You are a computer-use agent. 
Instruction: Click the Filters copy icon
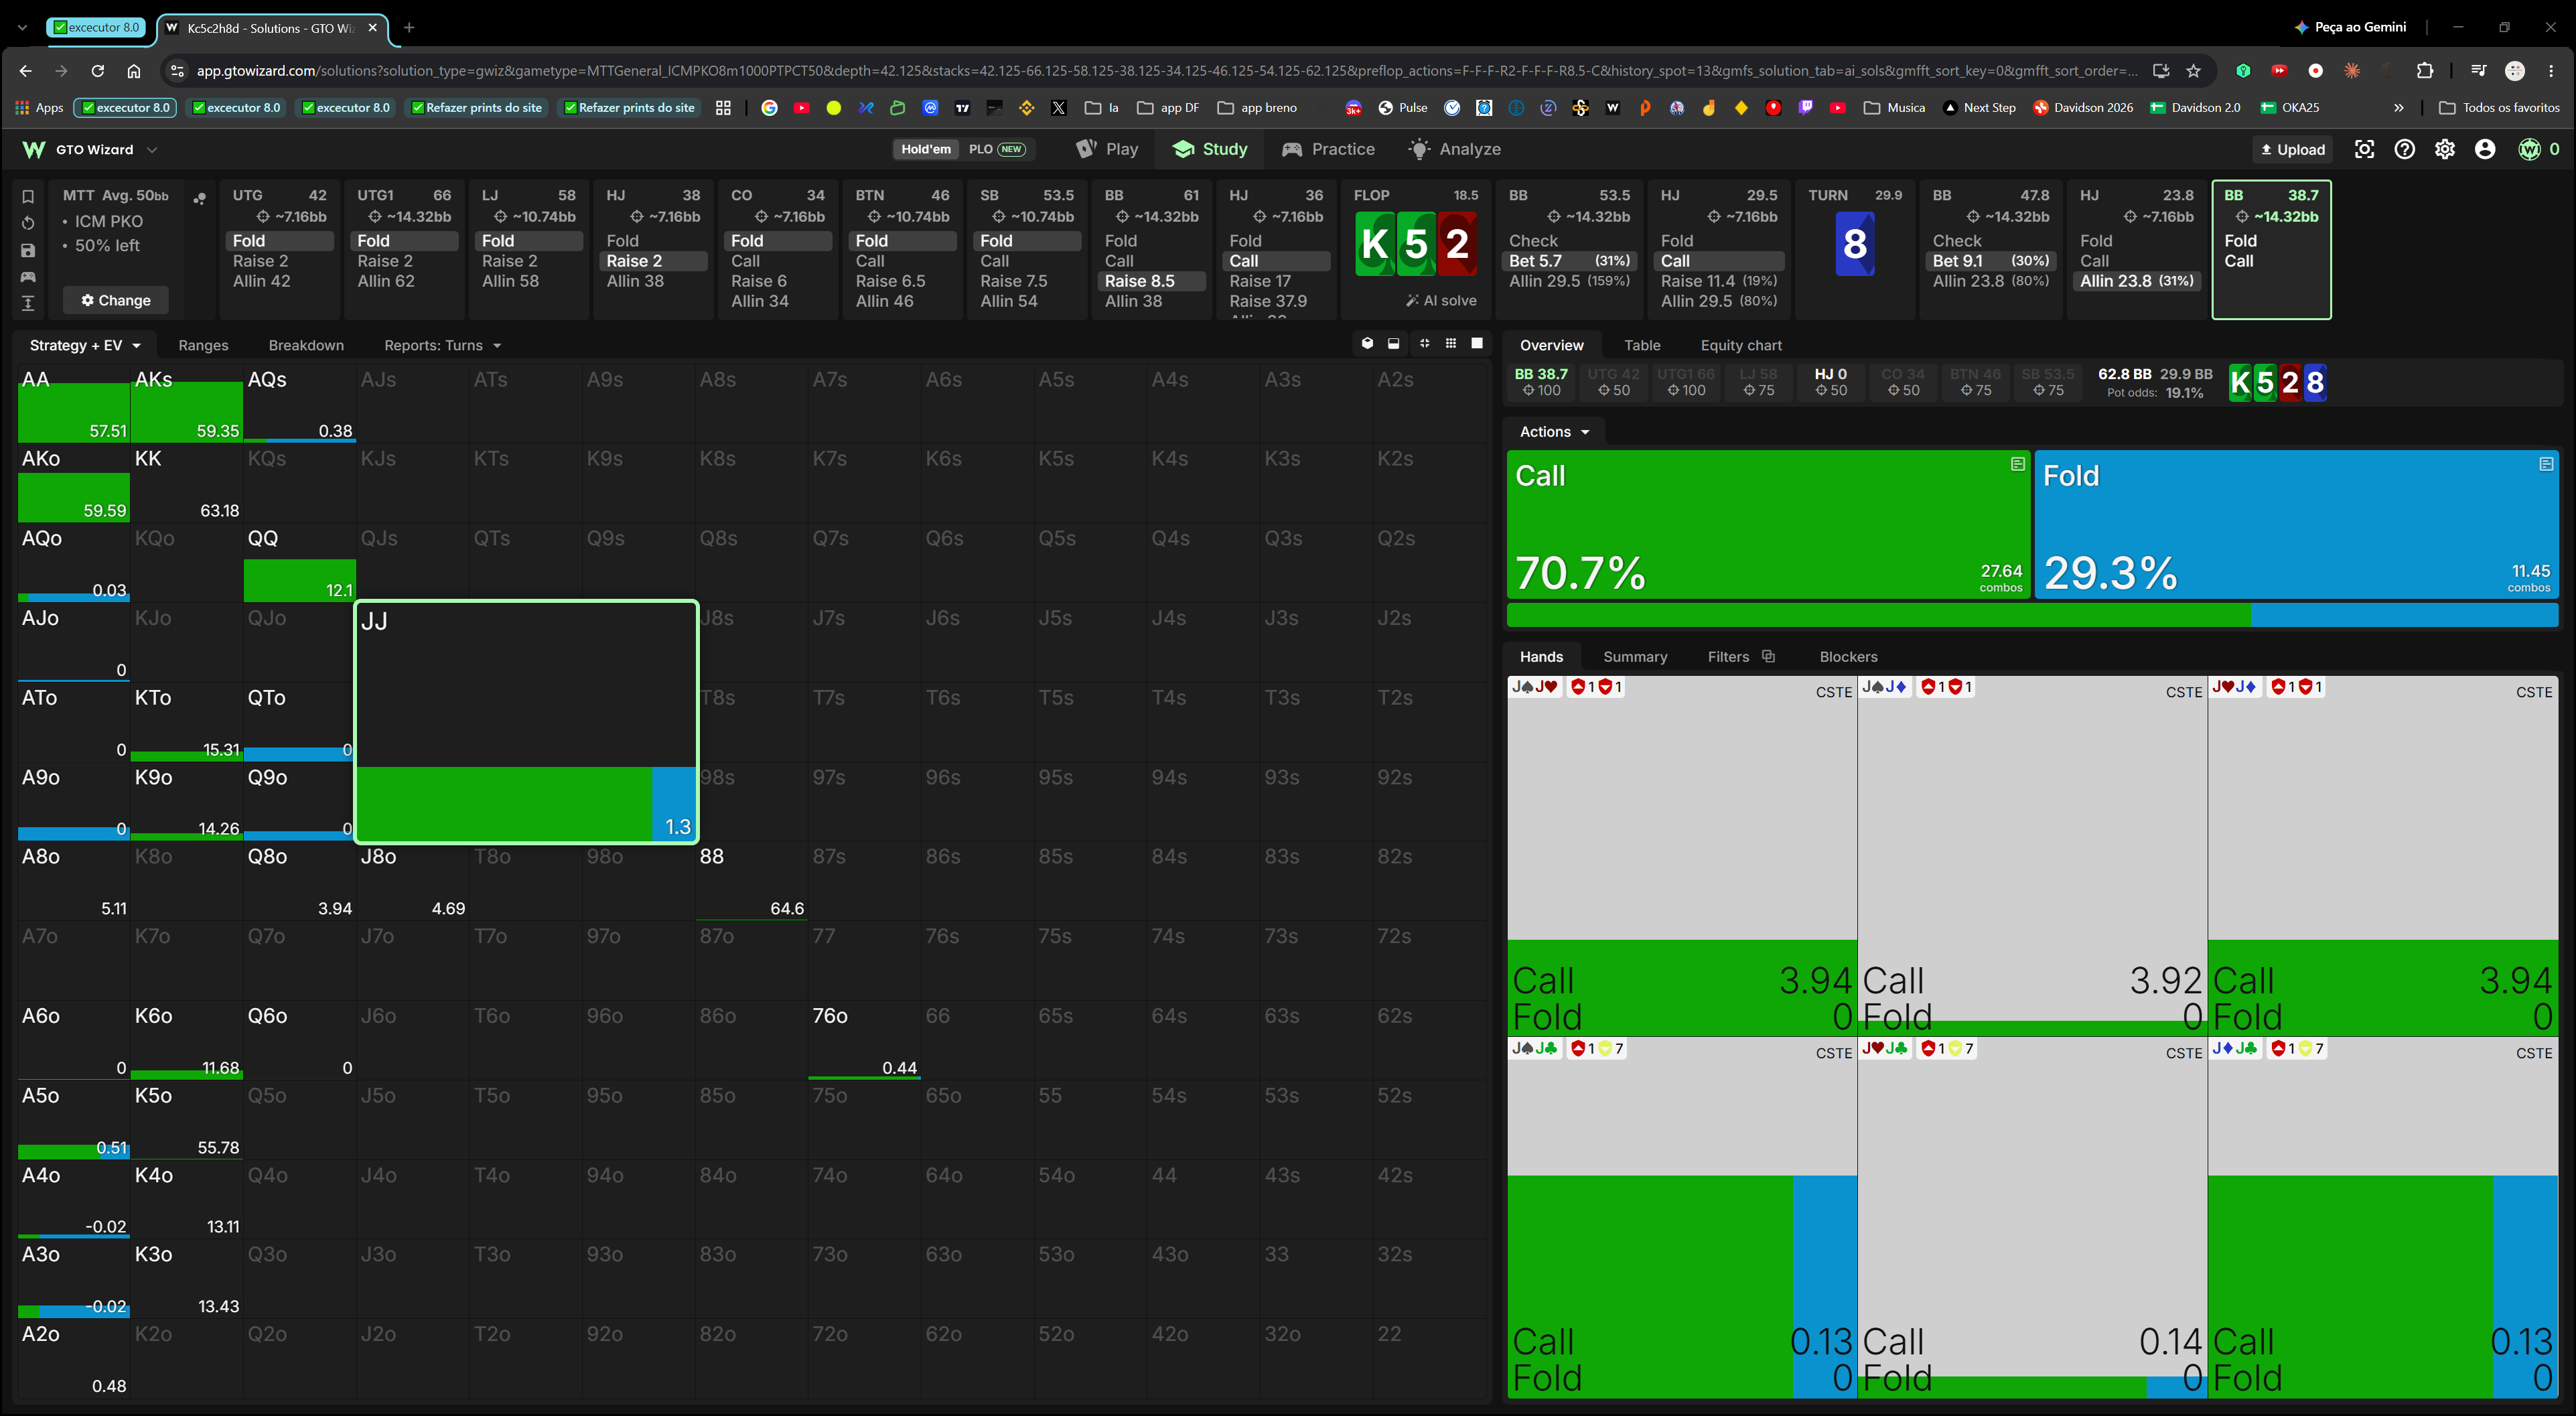[x=1768, y=656]
